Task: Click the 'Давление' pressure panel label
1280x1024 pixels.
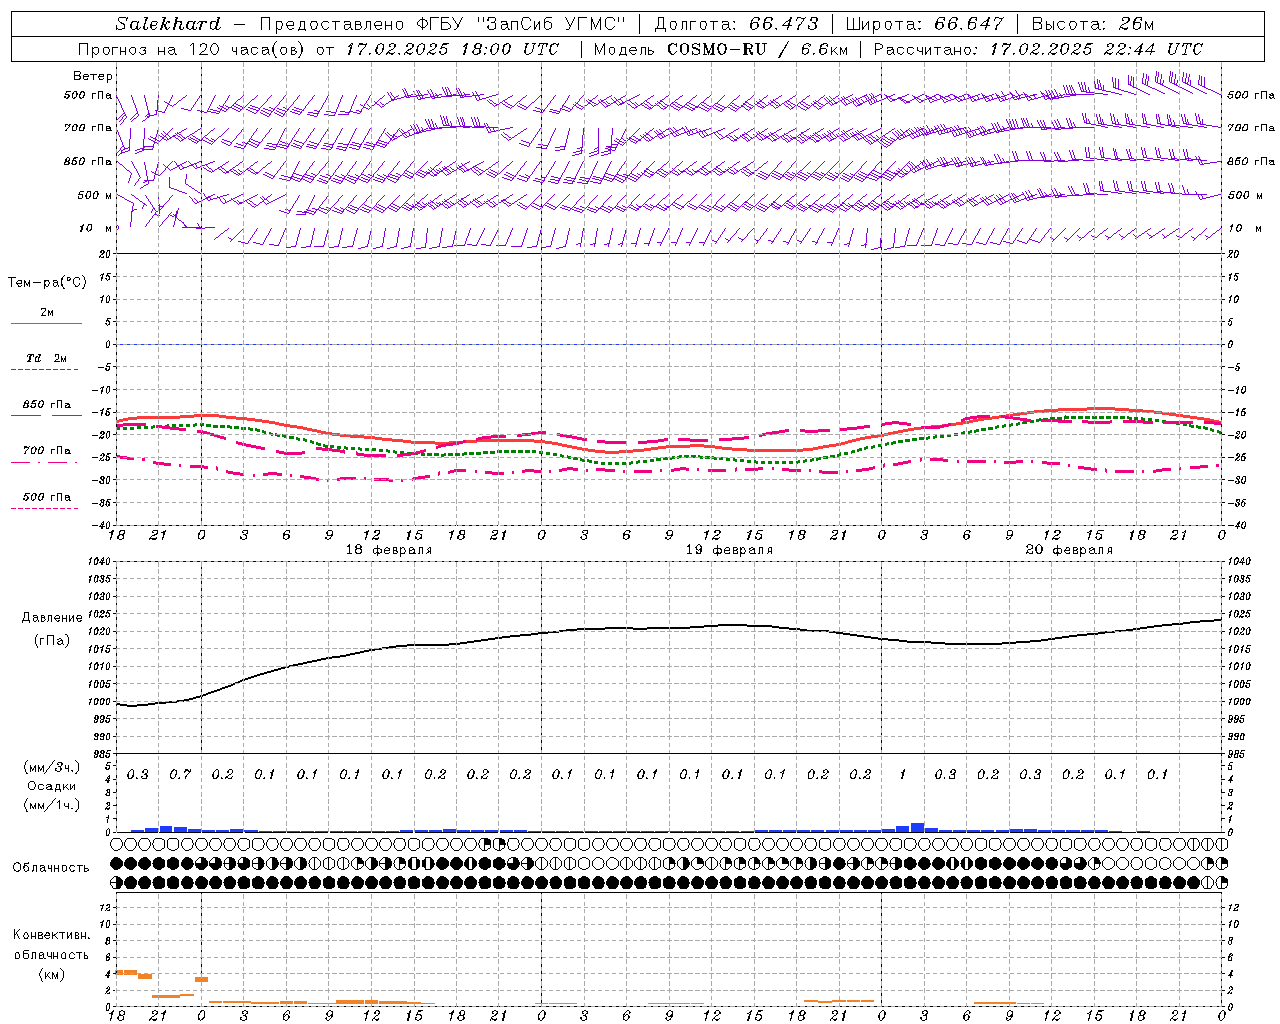Action: (x=52, y=618)
